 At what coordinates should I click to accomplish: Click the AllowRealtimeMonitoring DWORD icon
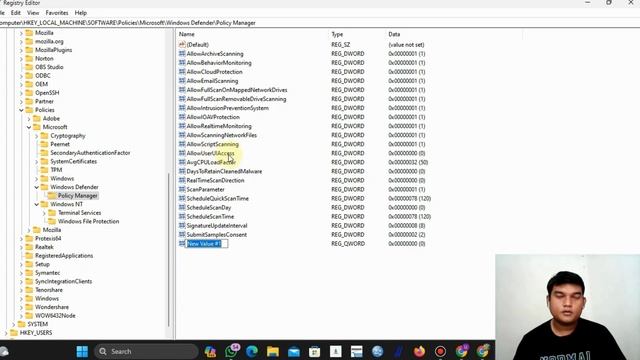182,126
